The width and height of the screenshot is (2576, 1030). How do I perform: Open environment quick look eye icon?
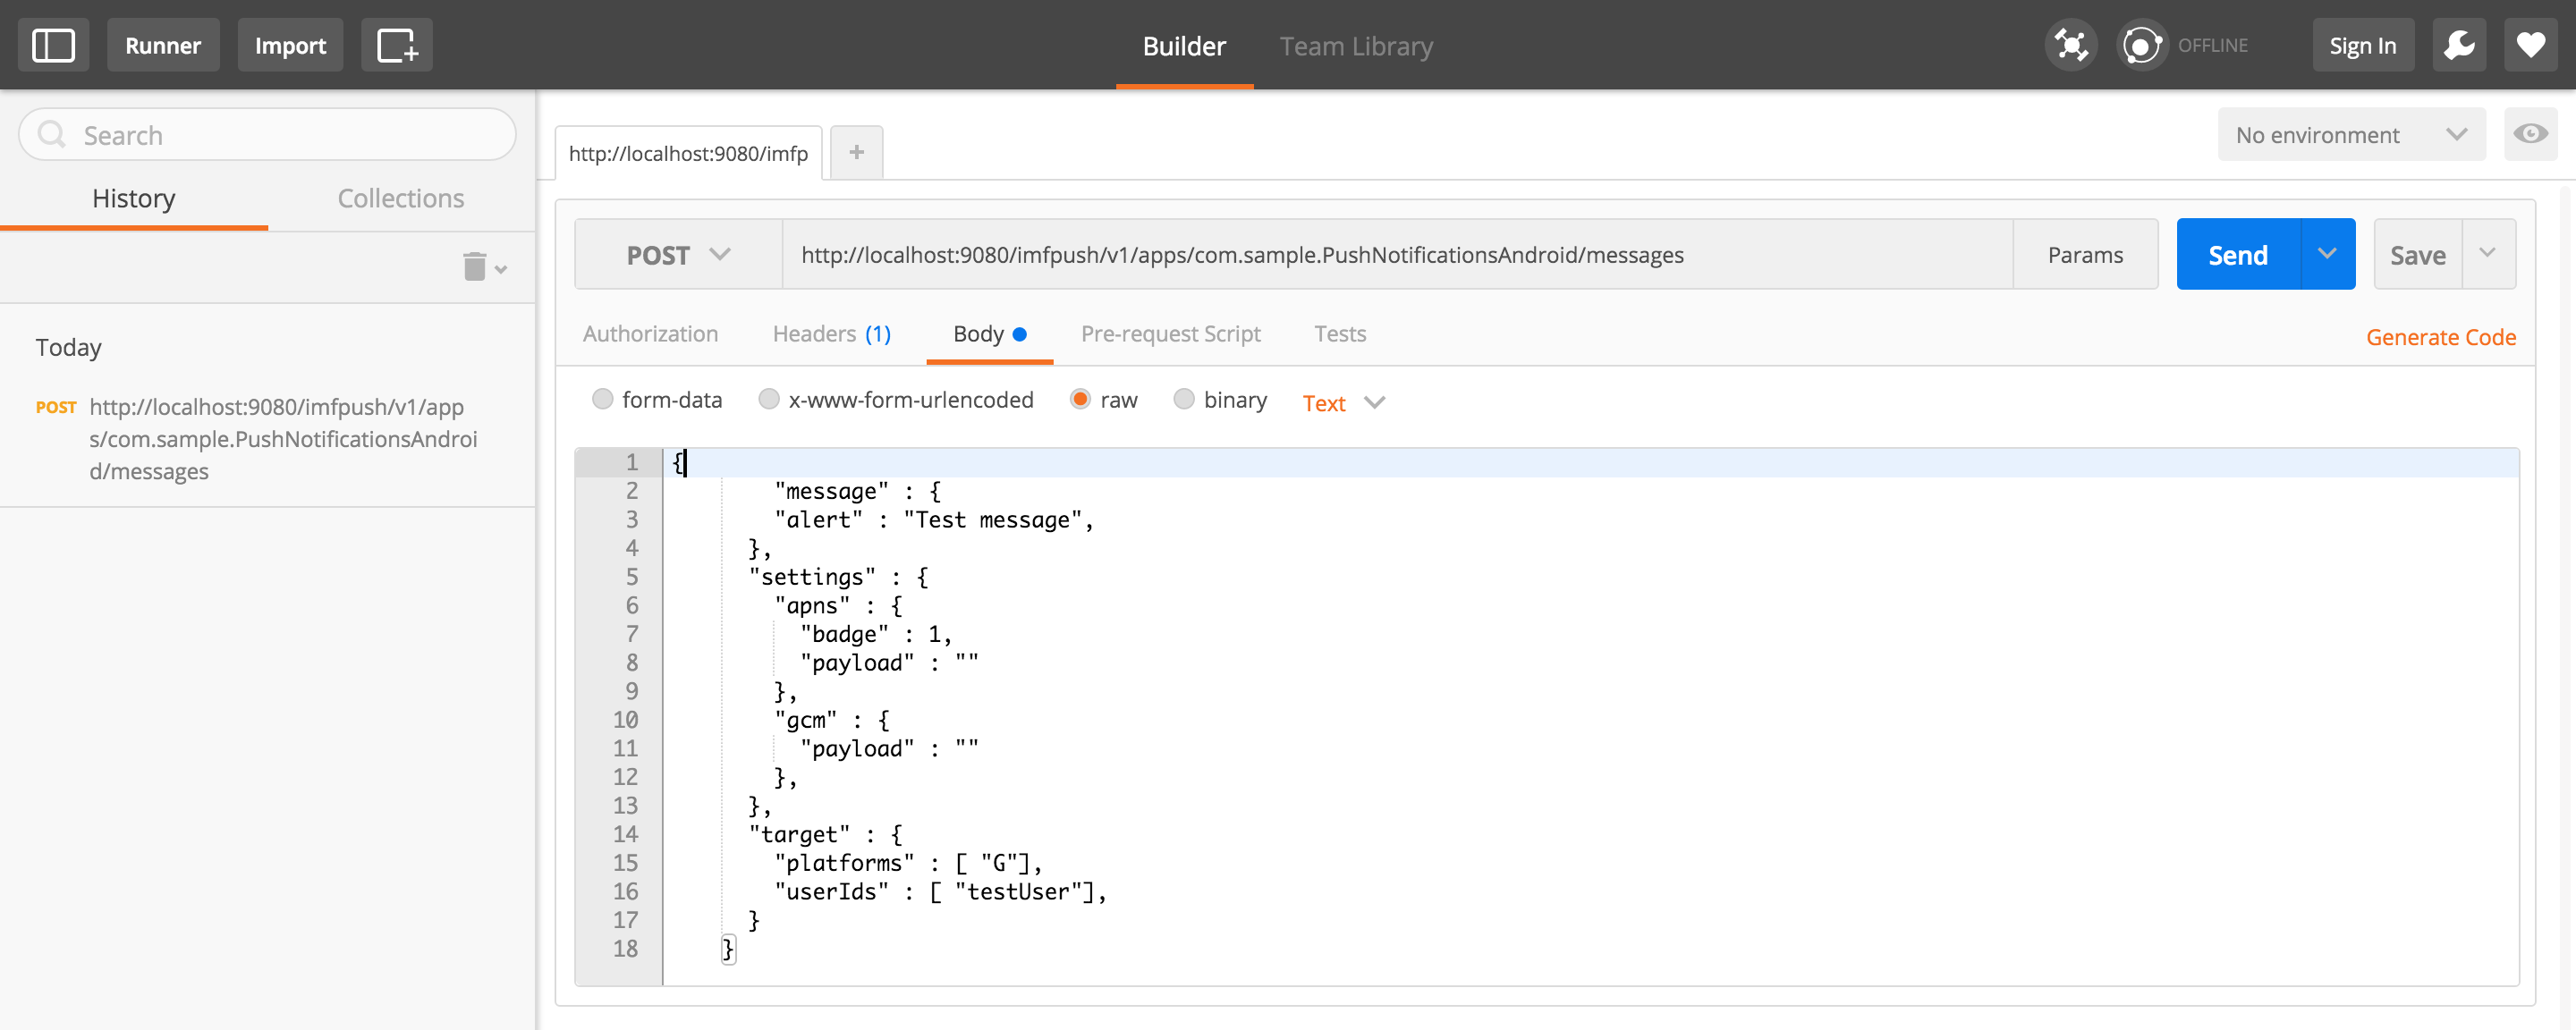click(x=2530, y=134)
